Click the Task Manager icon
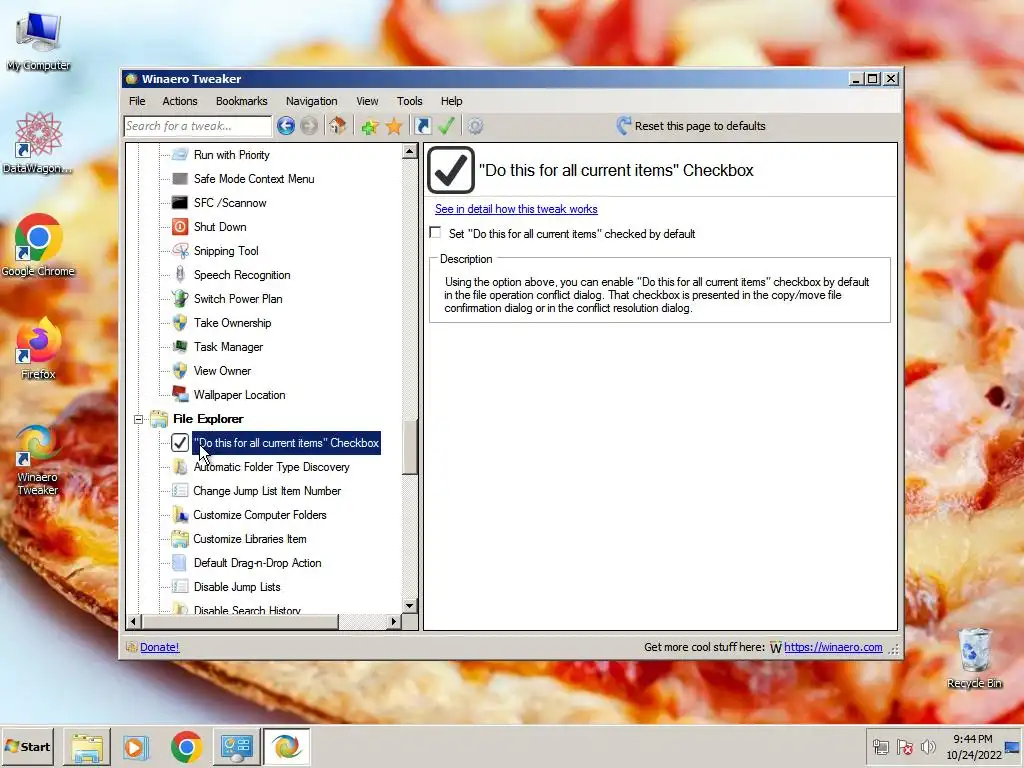 point(180,347)
